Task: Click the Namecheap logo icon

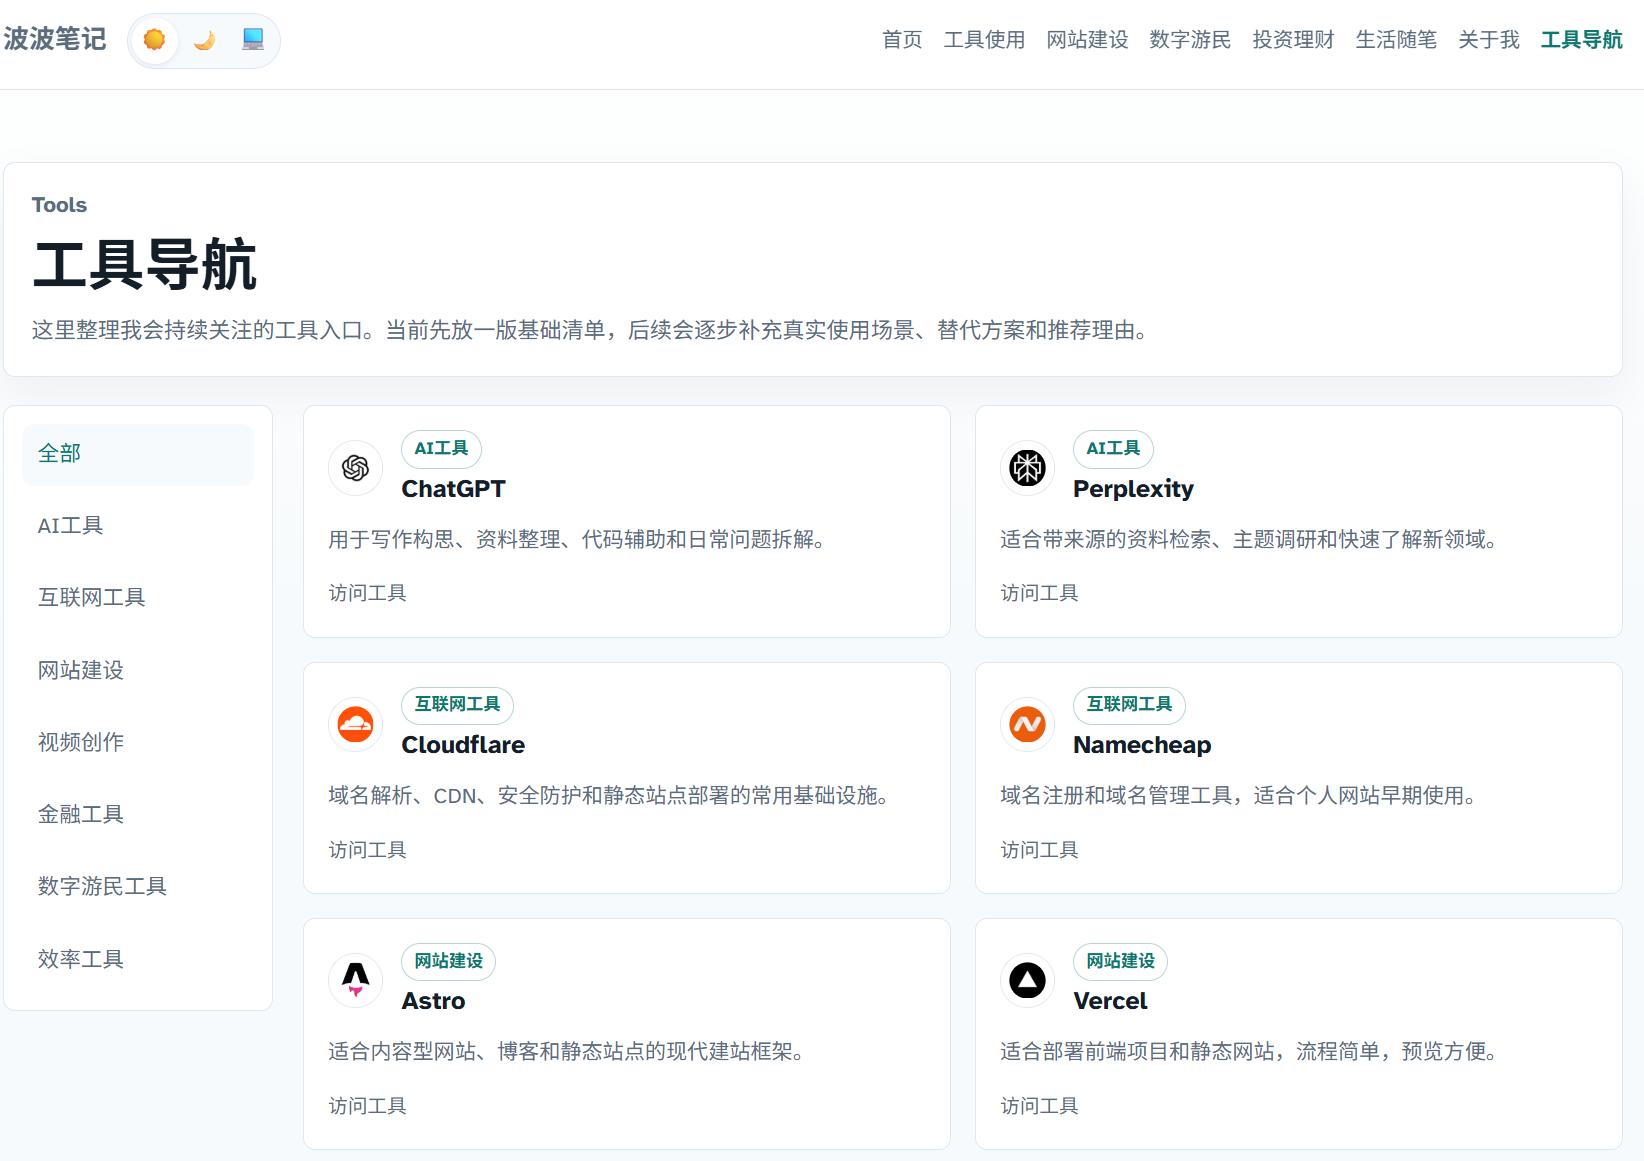Action: coord(1028,724)
